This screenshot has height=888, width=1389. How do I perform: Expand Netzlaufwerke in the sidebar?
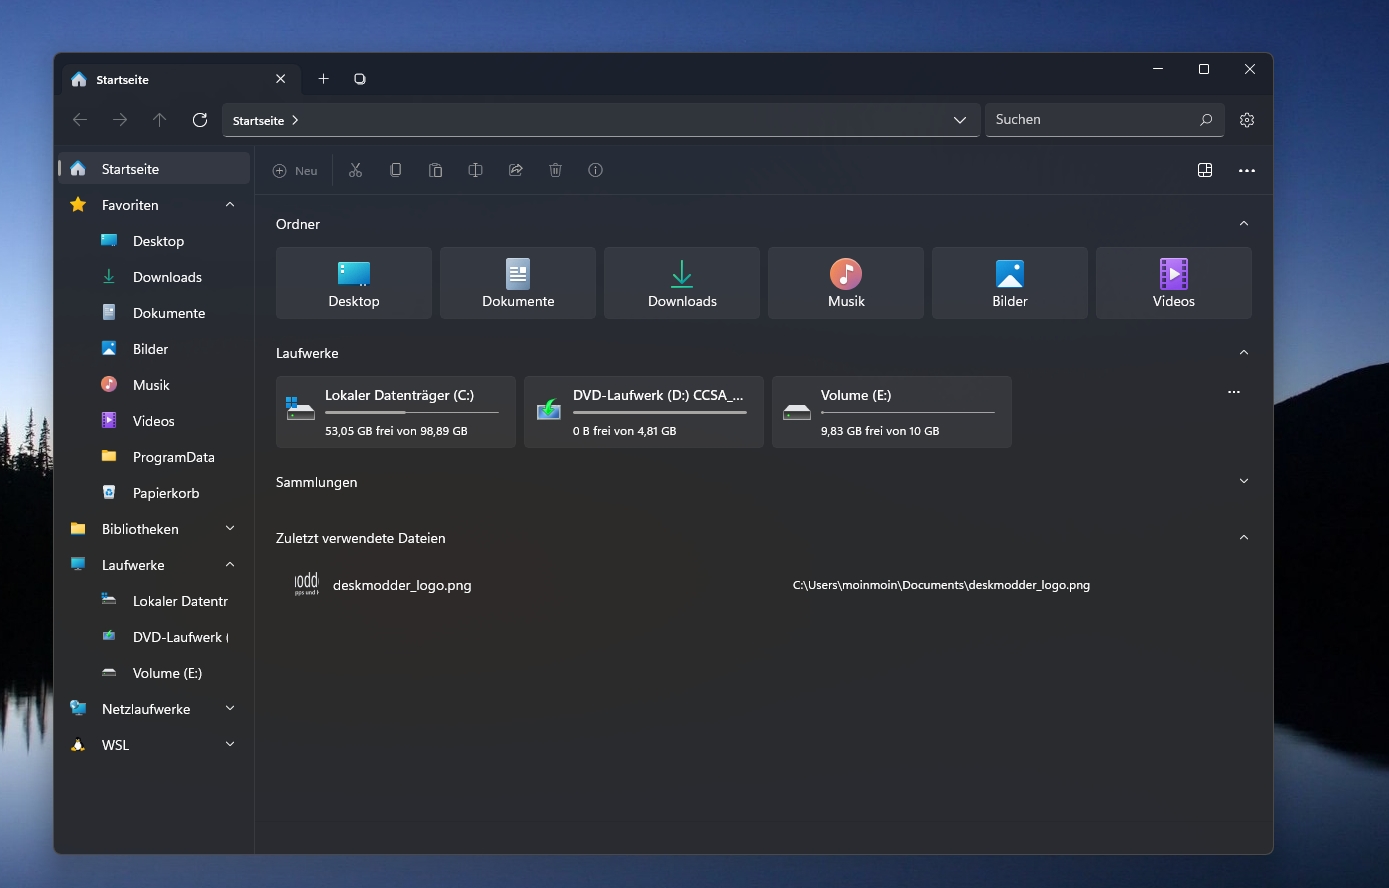pos(230,709)
